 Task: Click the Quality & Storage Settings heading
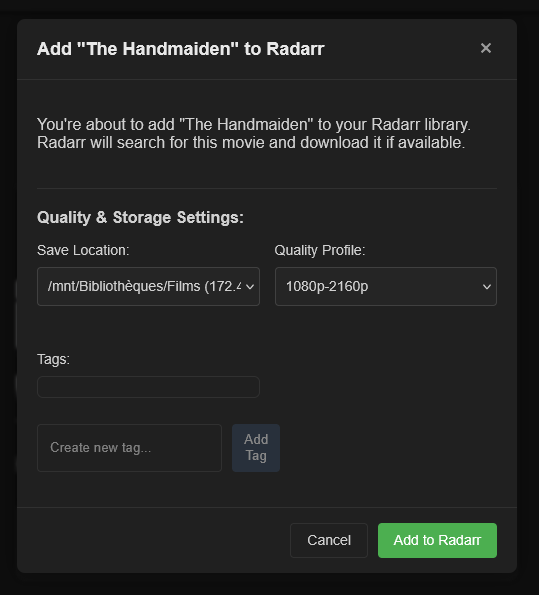pos(140,217)
